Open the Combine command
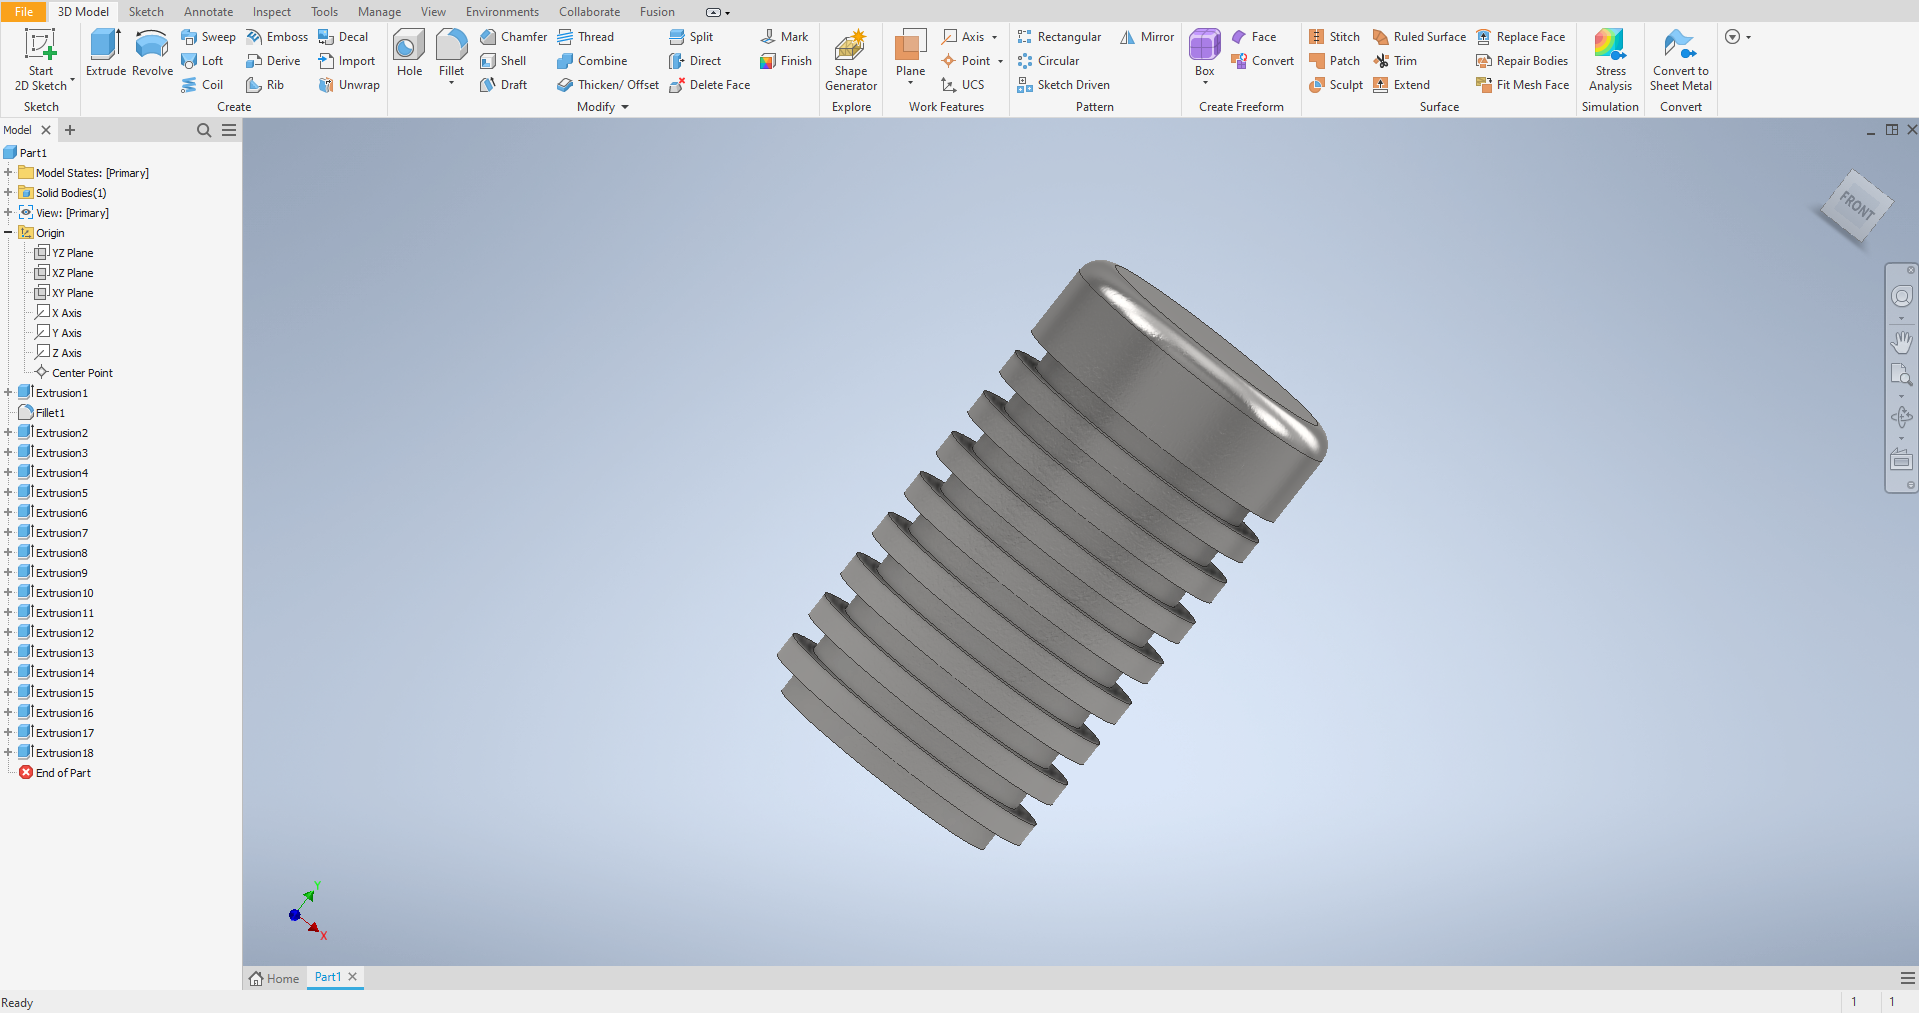Viewport: 1919px width, 1013px height. [x=592, y=61]
